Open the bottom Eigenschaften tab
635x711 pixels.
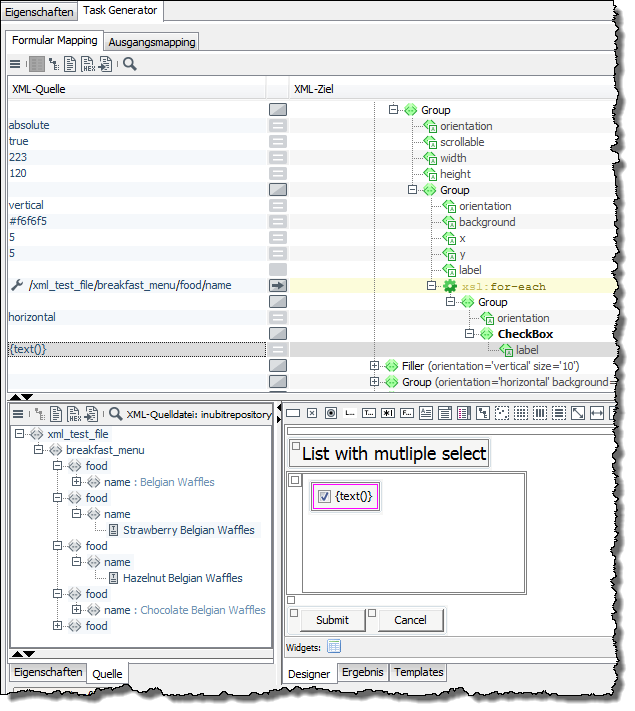48,672
